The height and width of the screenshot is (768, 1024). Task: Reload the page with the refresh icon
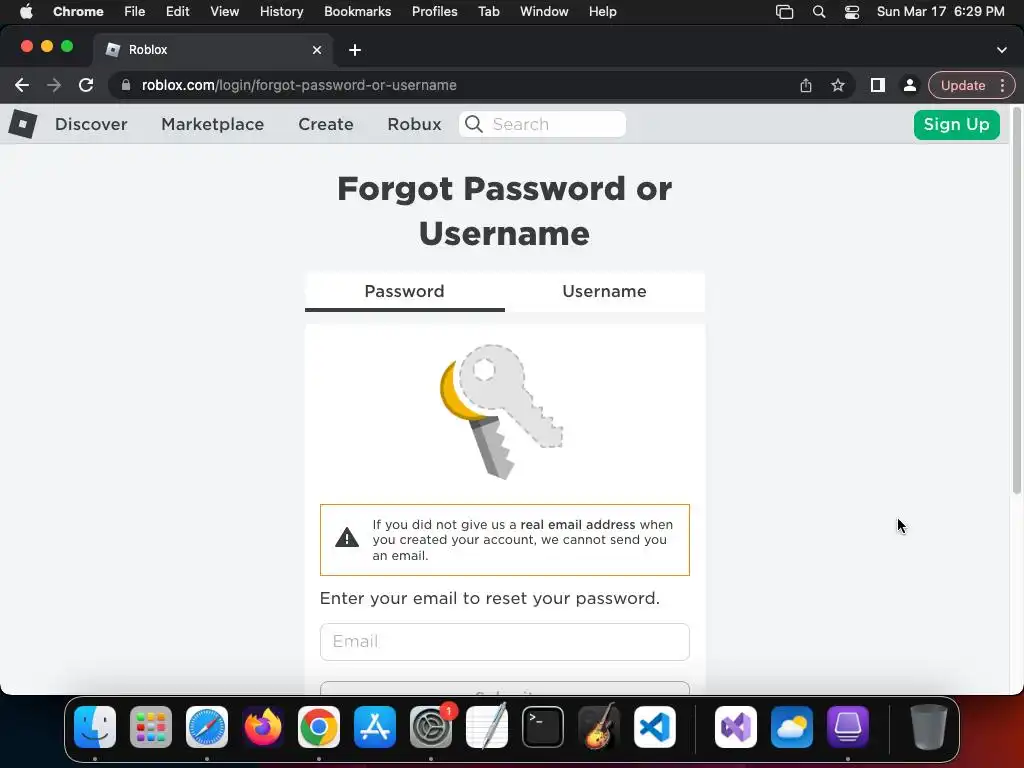86,85
